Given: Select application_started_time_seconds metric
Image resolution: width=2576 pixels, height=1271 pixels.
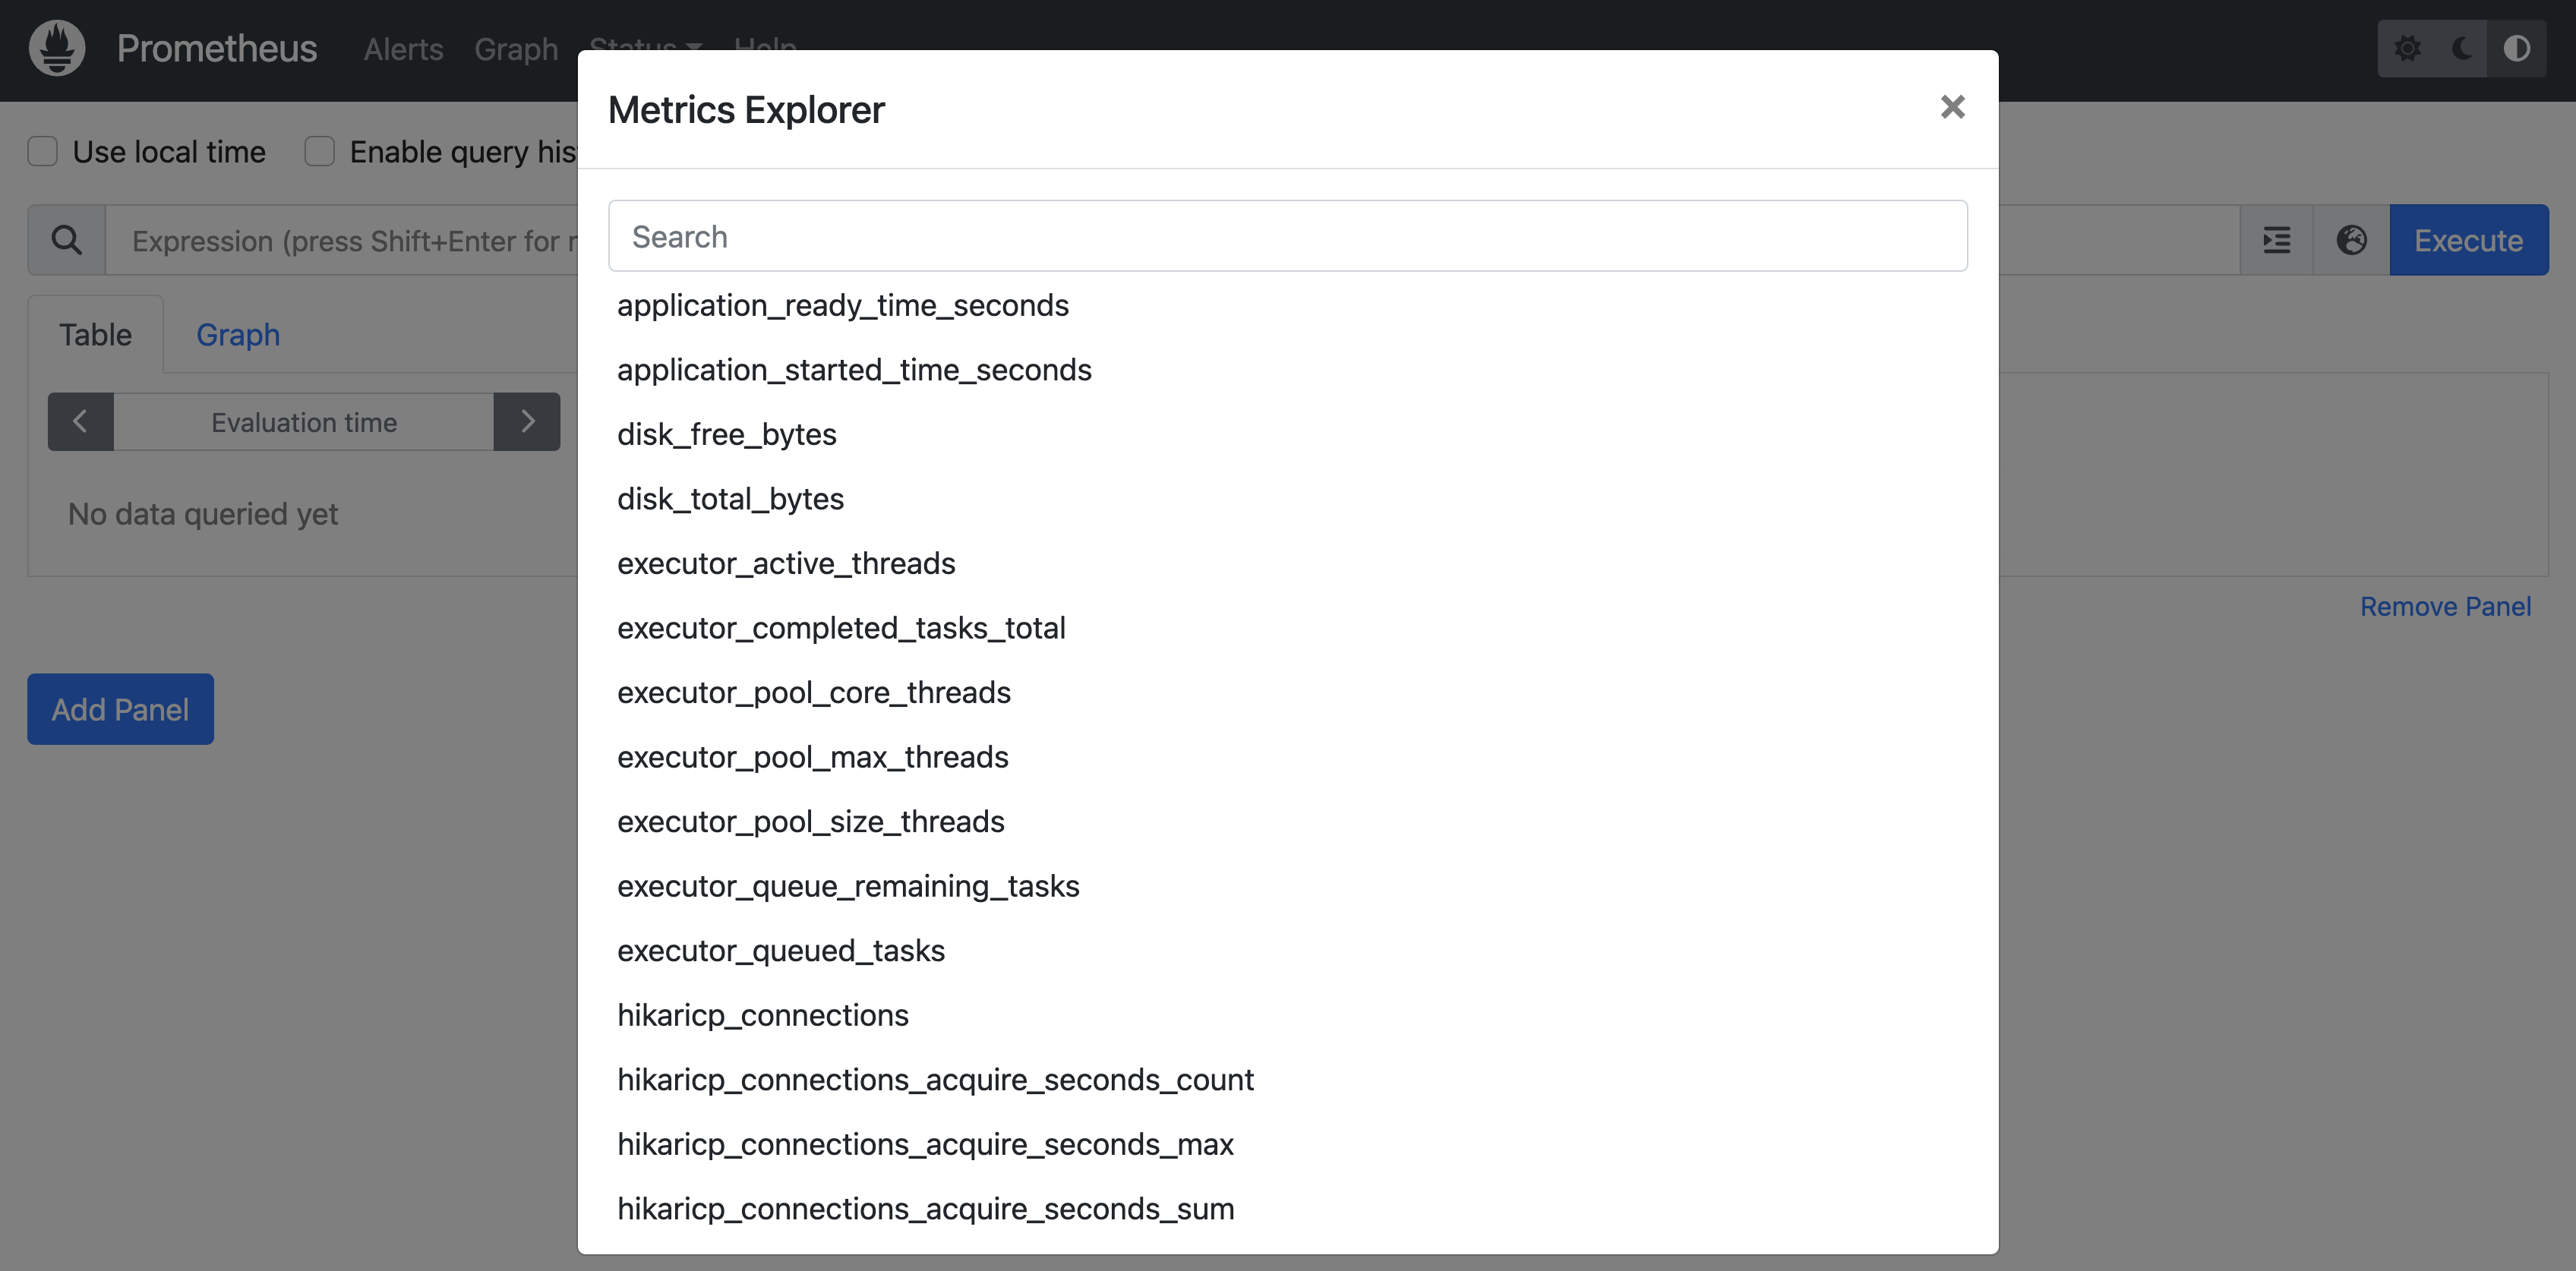Looking at the screenshot, I should click(853, 370).
